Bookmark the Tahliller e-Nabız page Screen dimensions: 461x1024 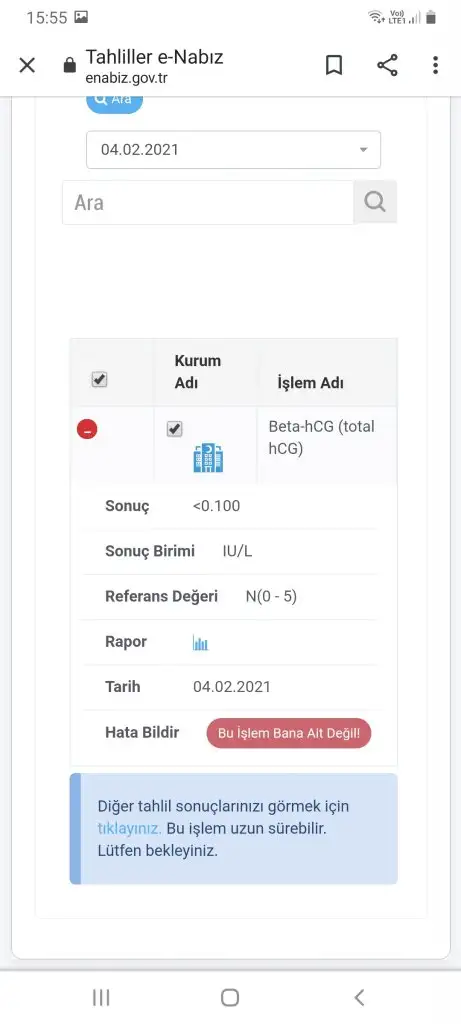[x=334, y=65]
